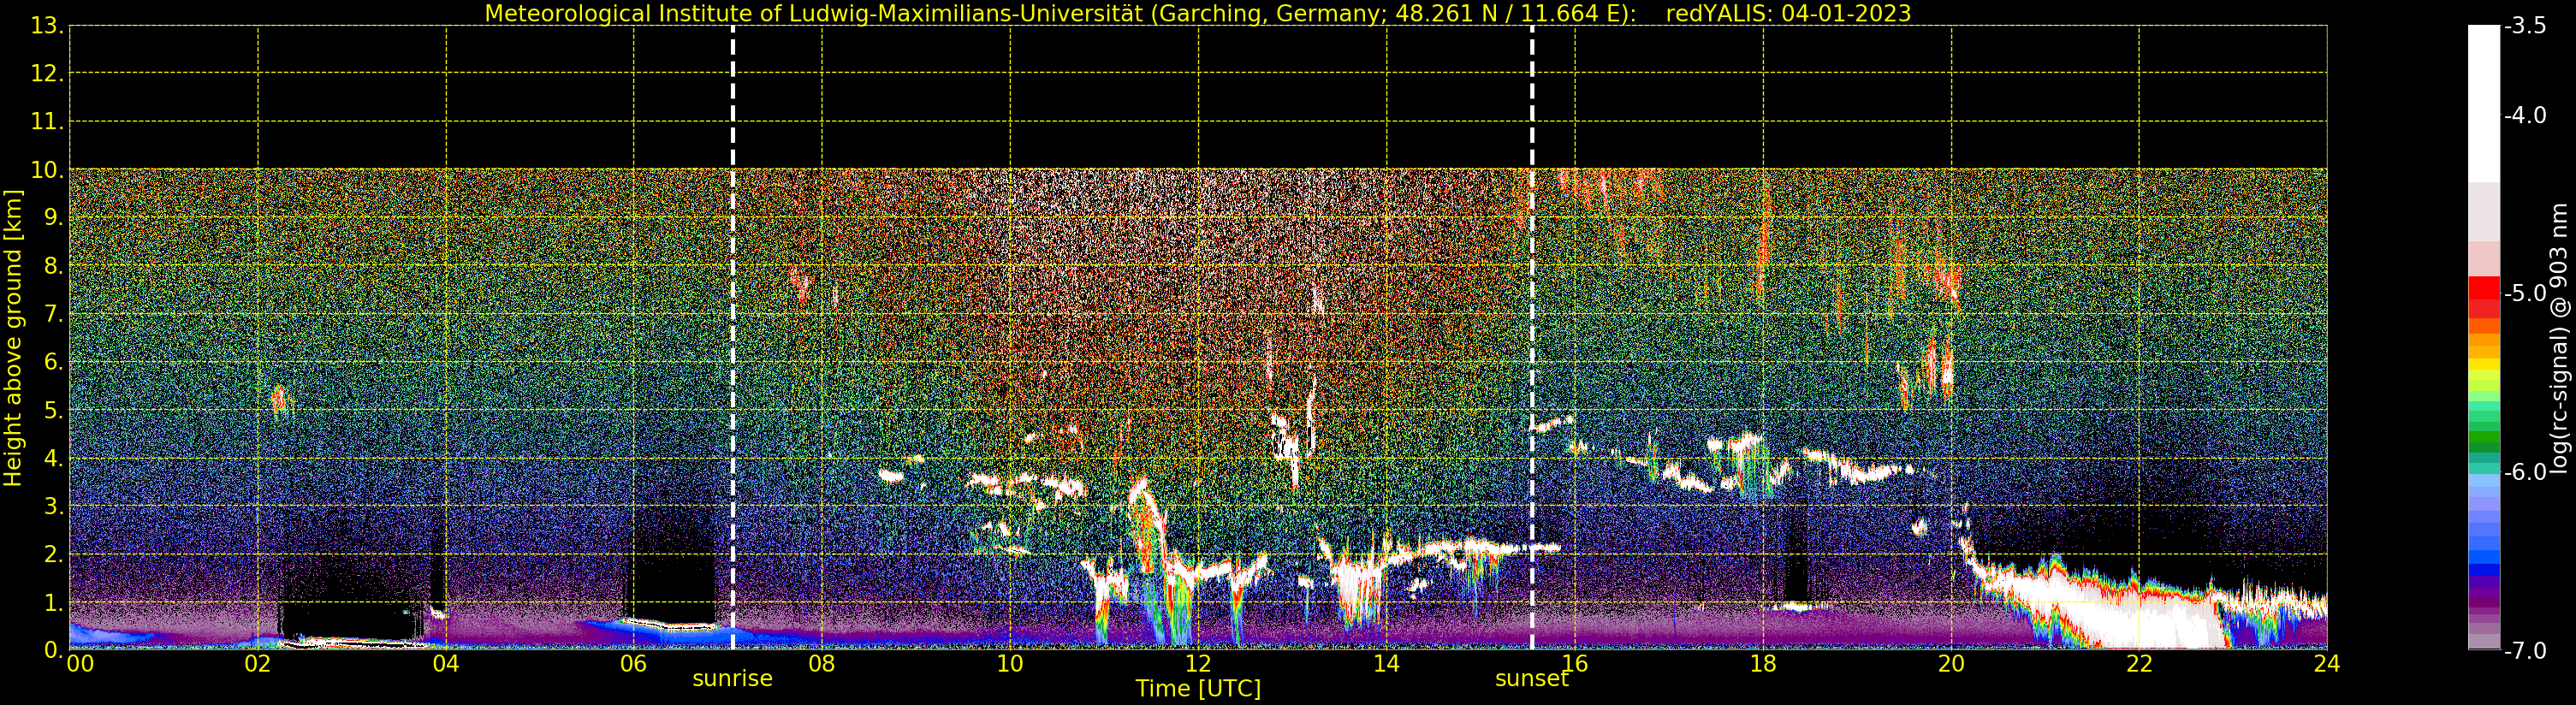2576x705 pixels.
Task: Click the colorbar value '-7.0'
Action: tap(2525, 651)
